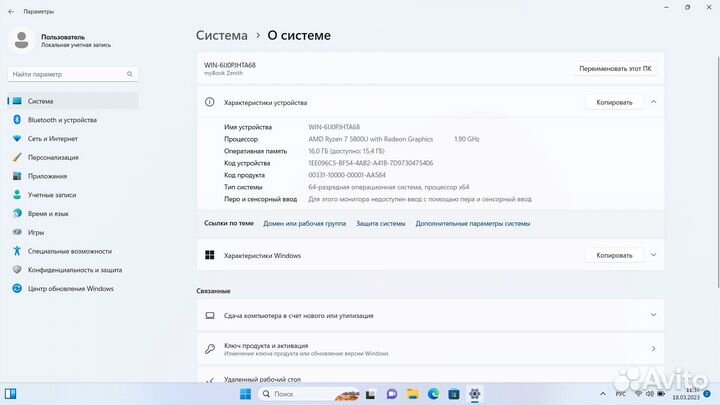Open Task View on the taskbar
This screenshot has height=405, width=720.
pos(370,394)
